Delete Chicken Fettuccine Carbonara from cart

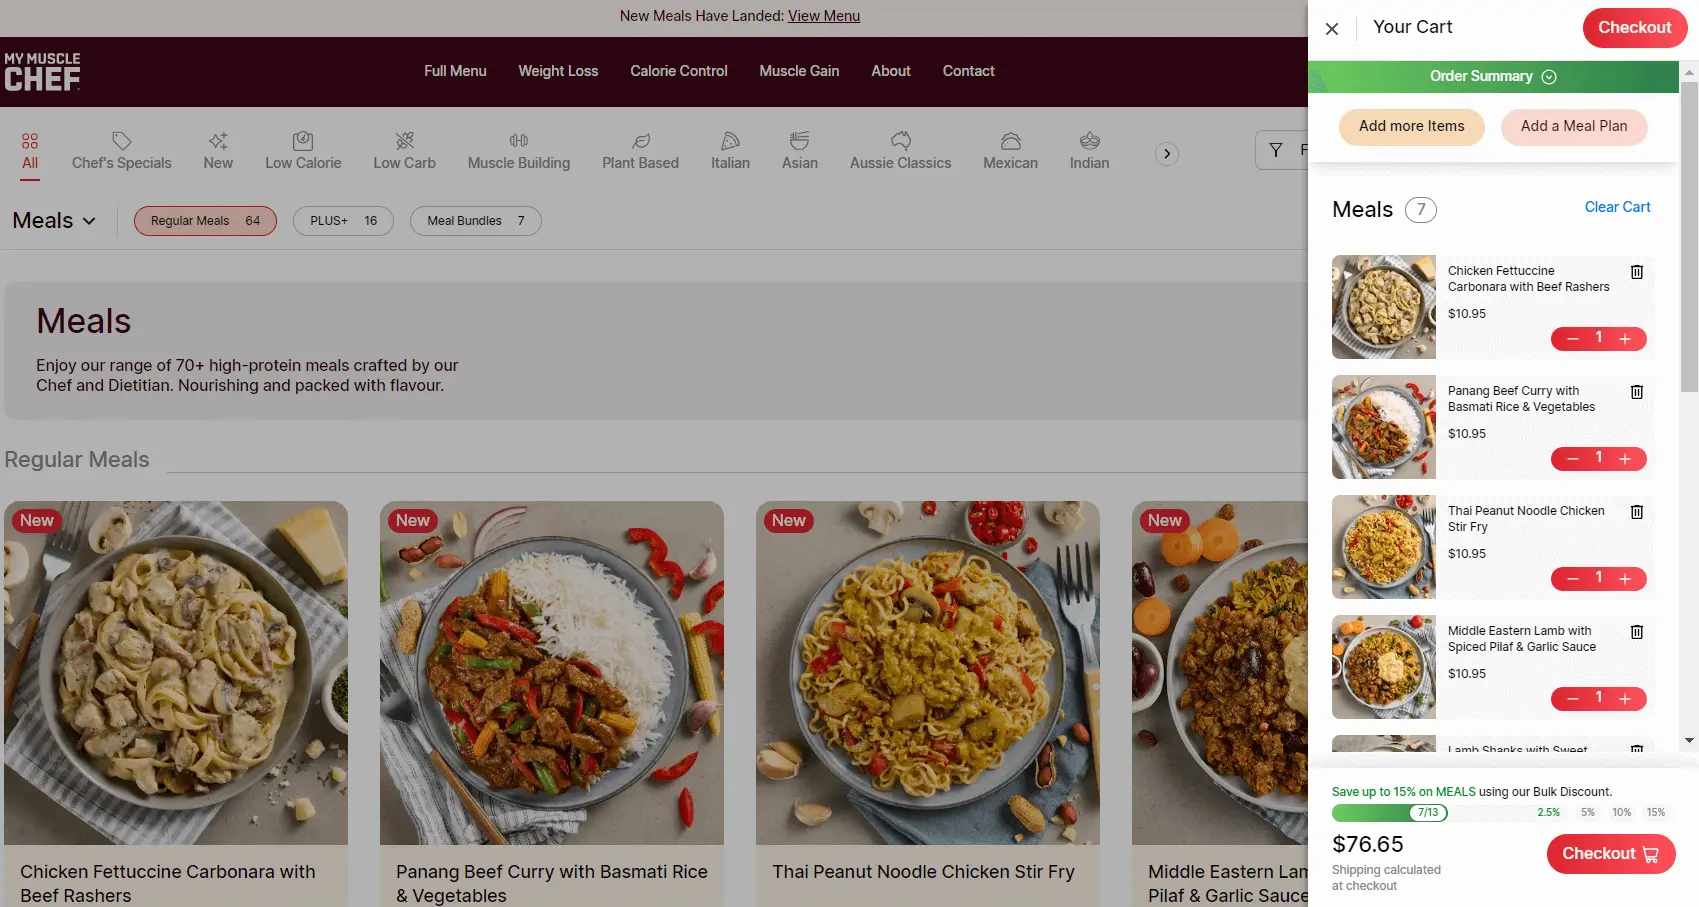click(1636, 272)
